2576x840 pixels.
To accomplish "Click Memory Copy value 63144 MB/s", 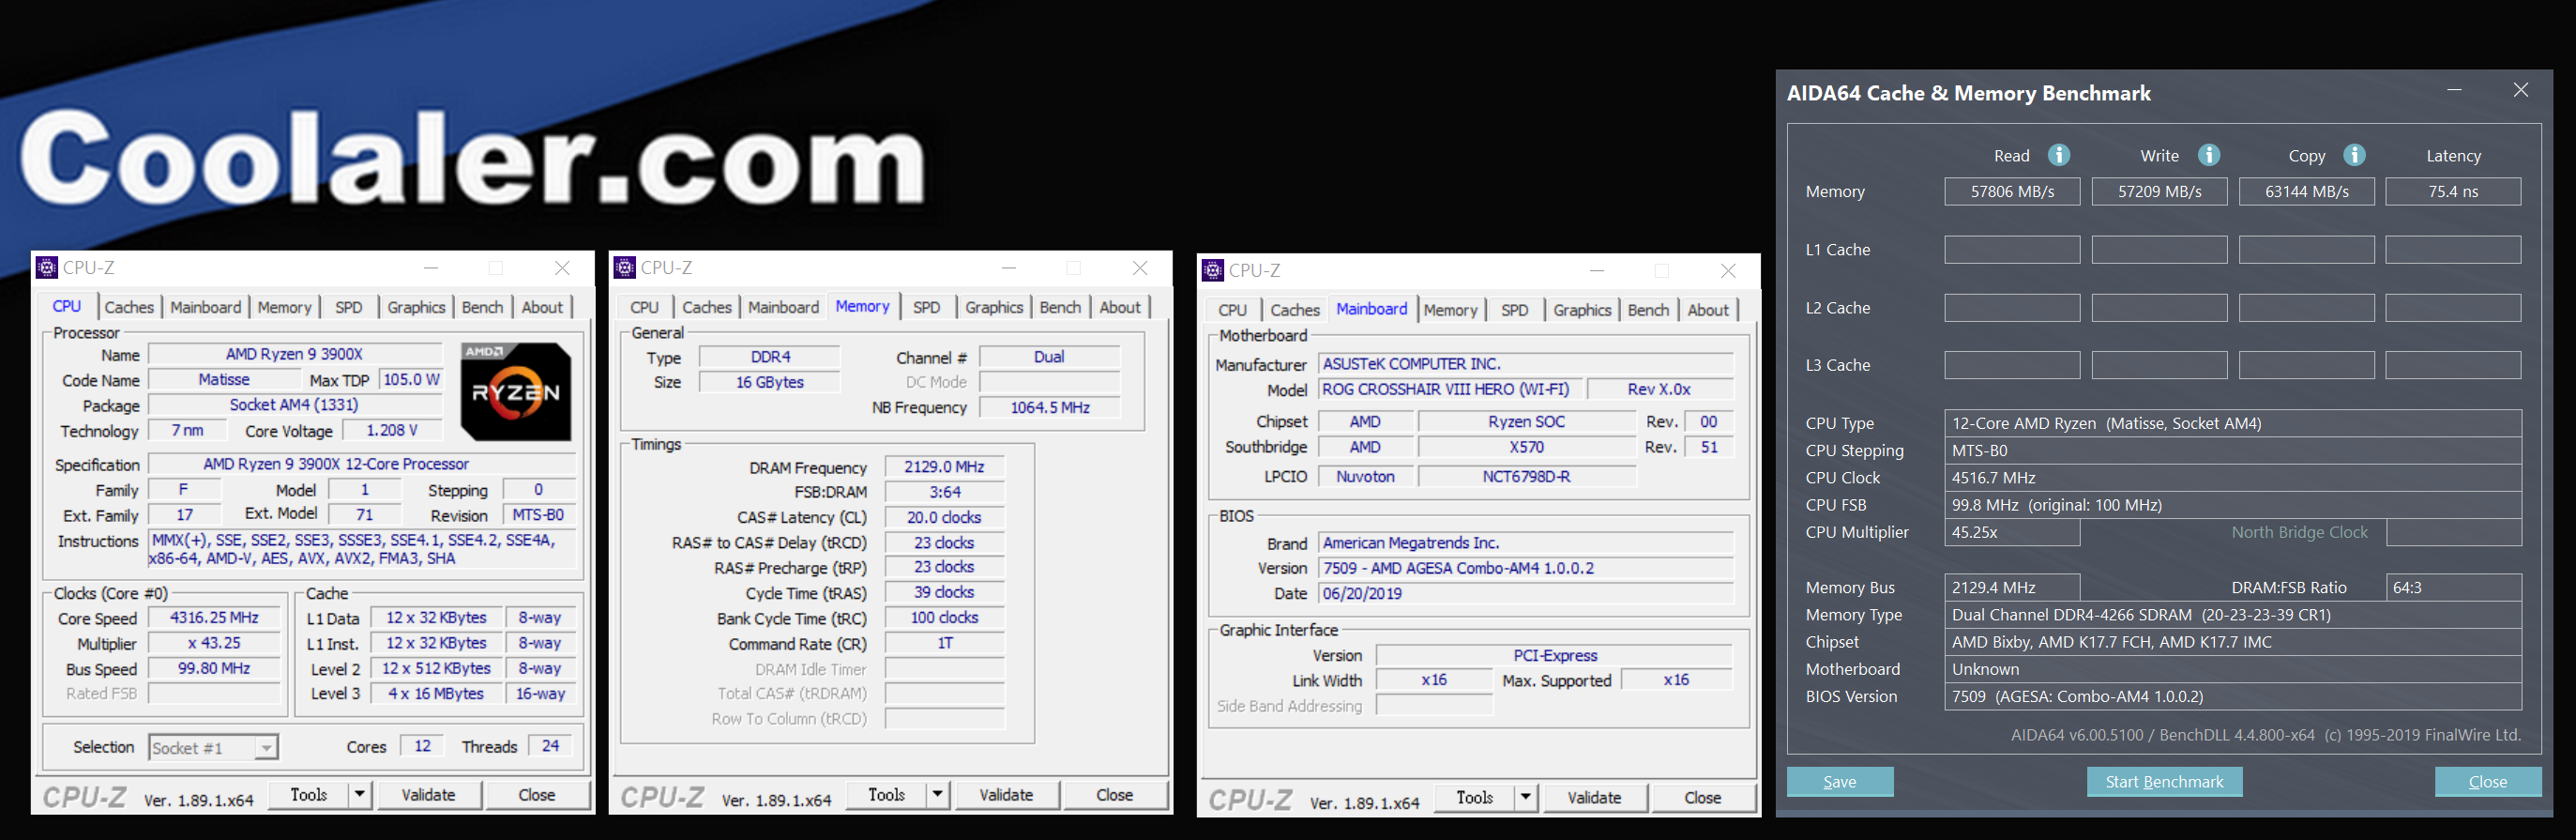I will click(x=2306, y=192).
